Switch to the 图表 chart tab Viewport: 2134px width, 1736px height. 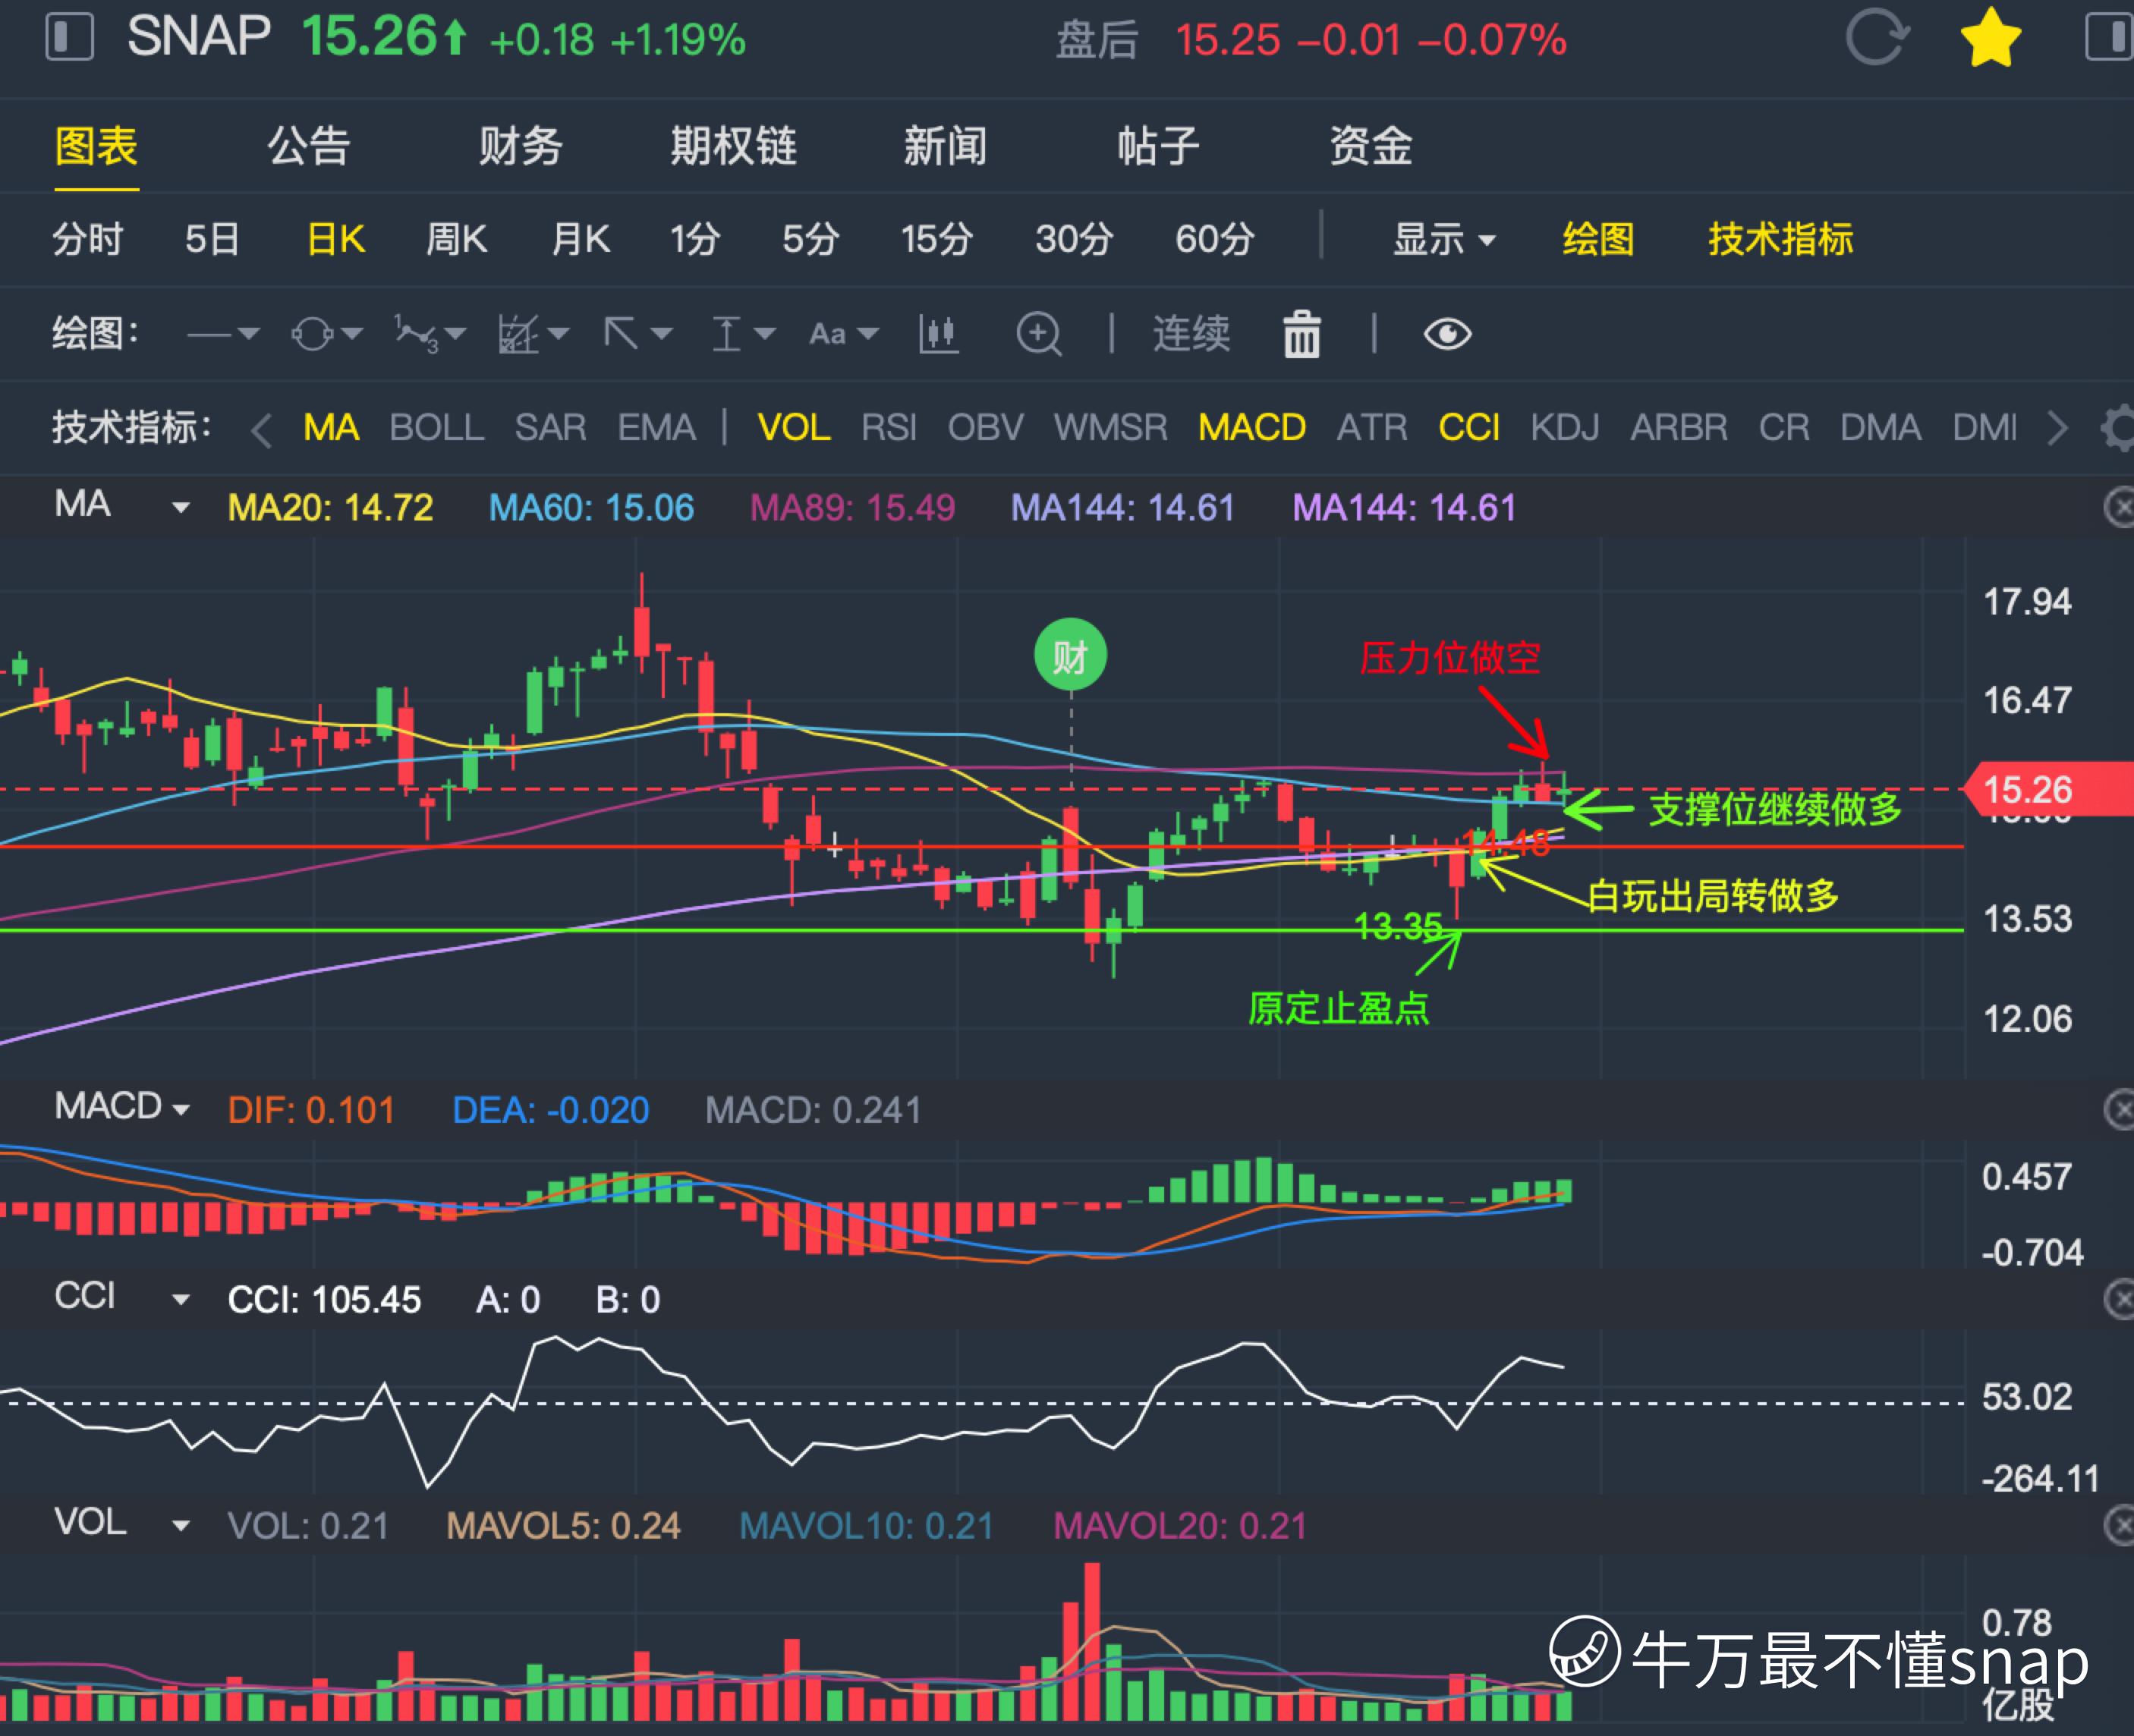[x=96, y=146]
